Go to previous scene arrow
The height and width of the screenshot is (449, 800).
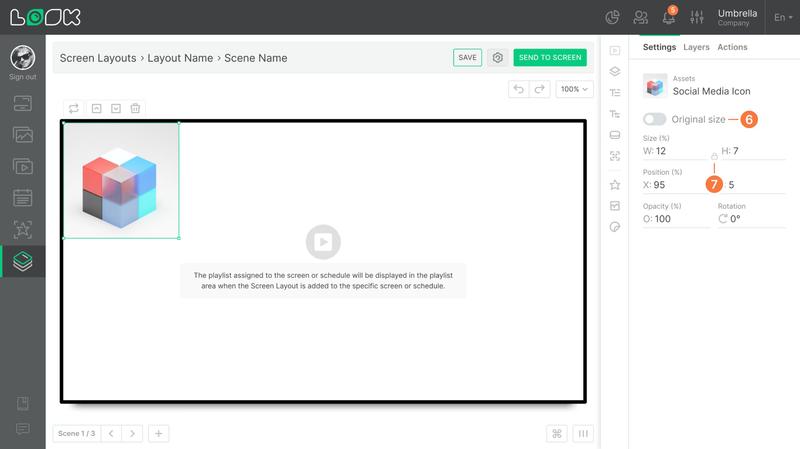coord(111,434)
